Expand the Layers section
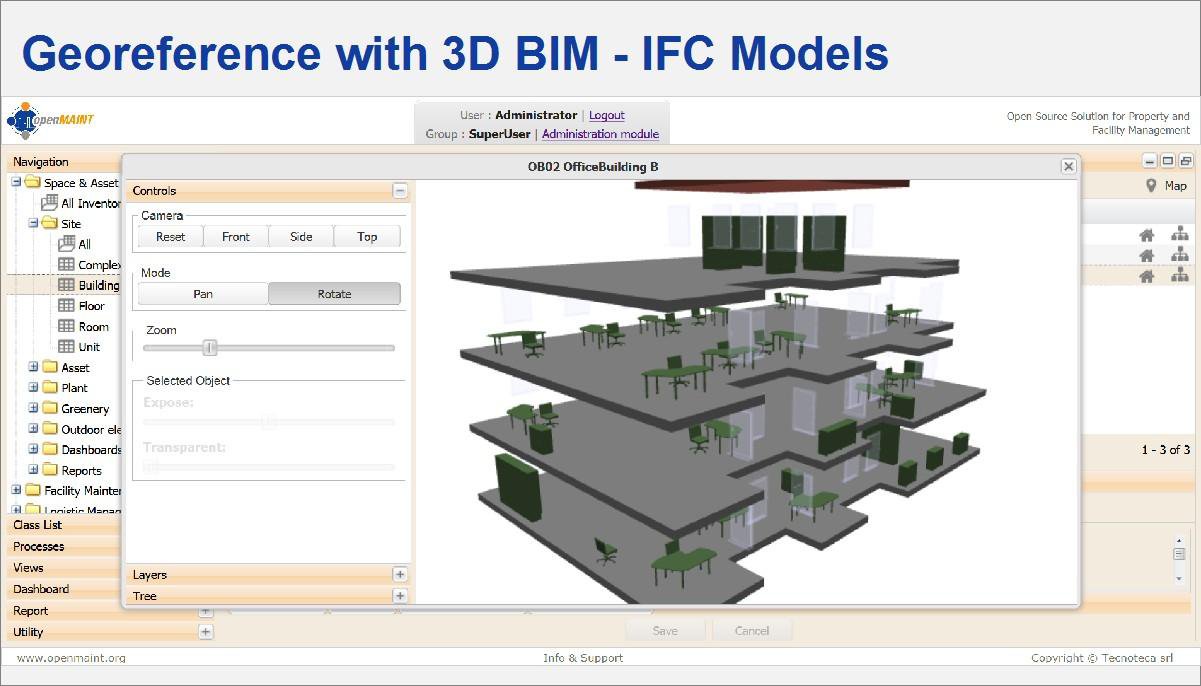Image resolution: width=1201 pixels, height=686 pixels. tap(399, 574)
